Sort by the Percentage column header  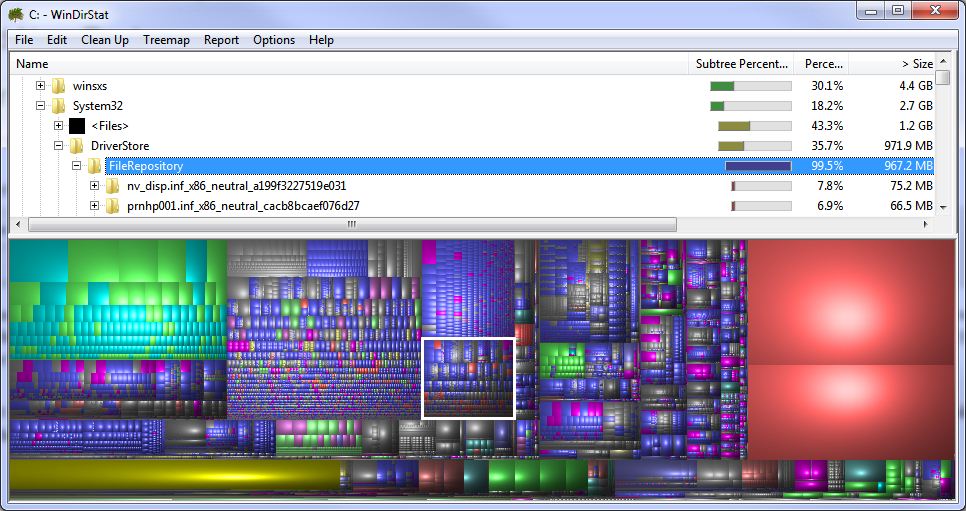pos(821,63)
